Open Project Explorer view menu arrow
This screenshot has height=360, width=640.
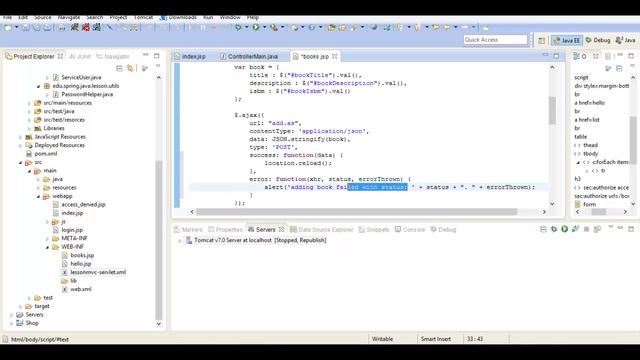coord(158,67)
